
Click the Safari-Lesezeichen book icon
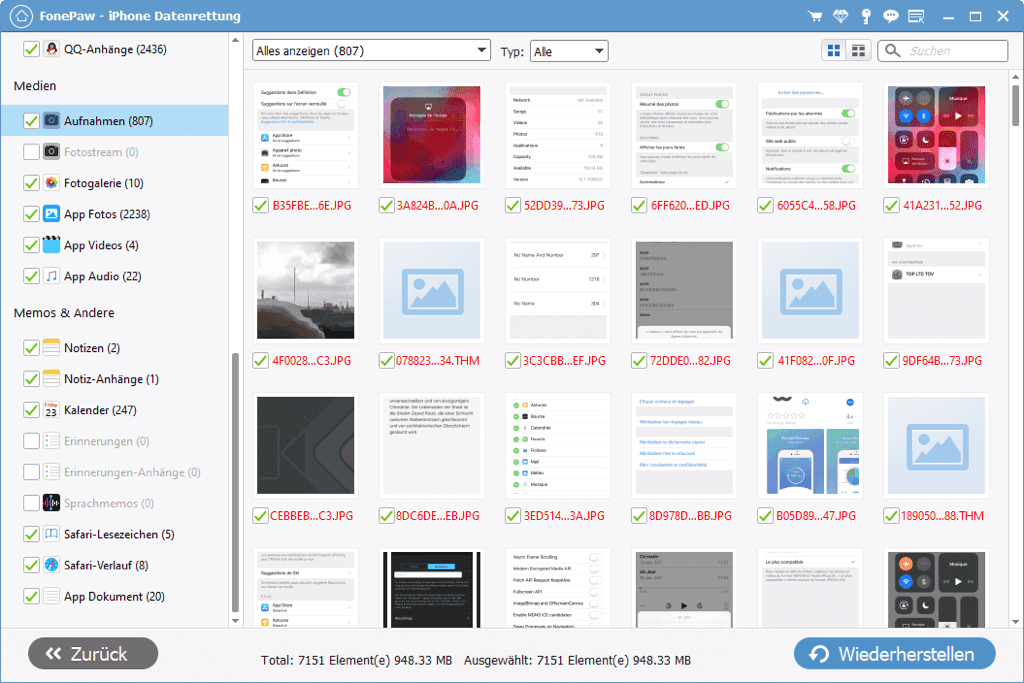click(52, 534)
